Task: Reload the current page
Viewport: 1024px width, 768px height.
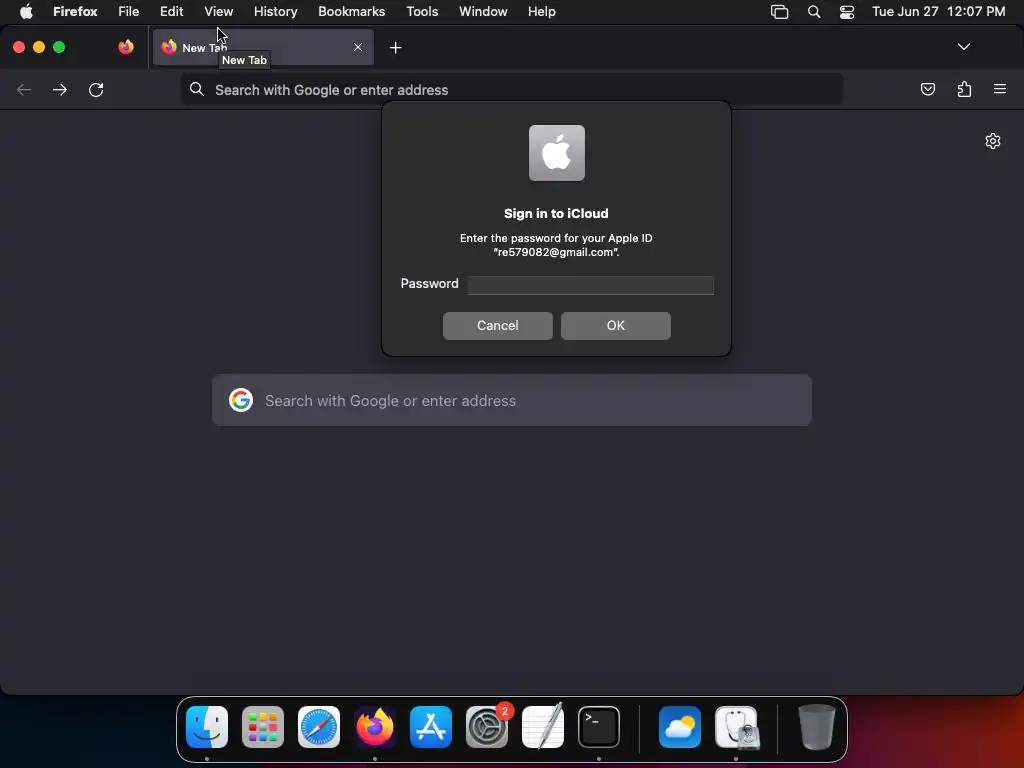Action: coord(96,89)
